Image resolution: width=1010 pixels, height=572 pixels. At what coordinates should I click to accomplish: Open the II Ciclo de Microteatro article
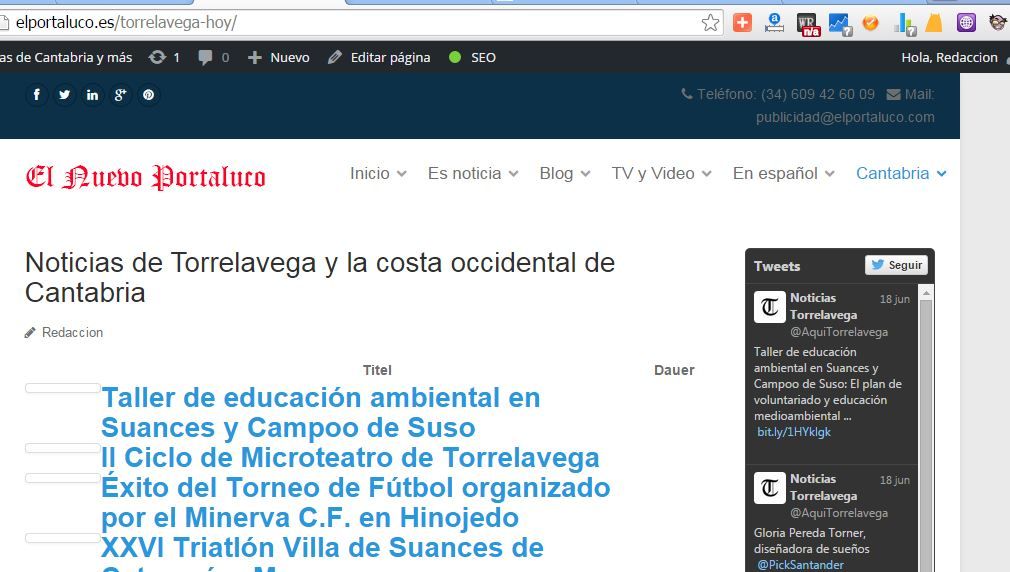click(x=350, y=457)
